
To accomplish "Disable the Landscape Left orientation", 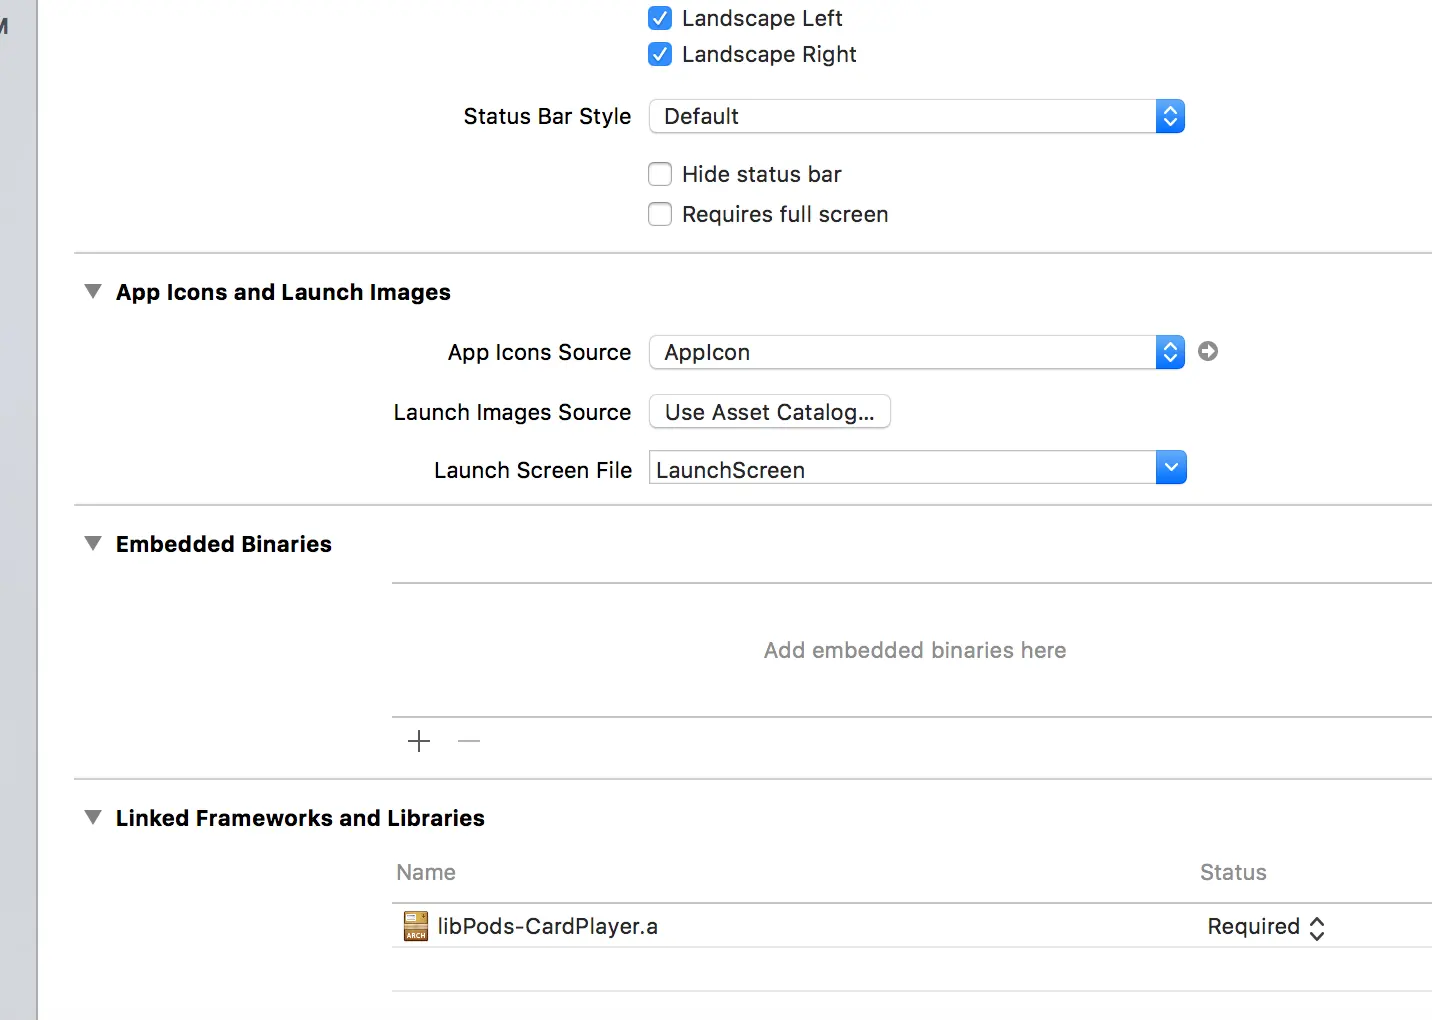I will [x=660, y=18].
